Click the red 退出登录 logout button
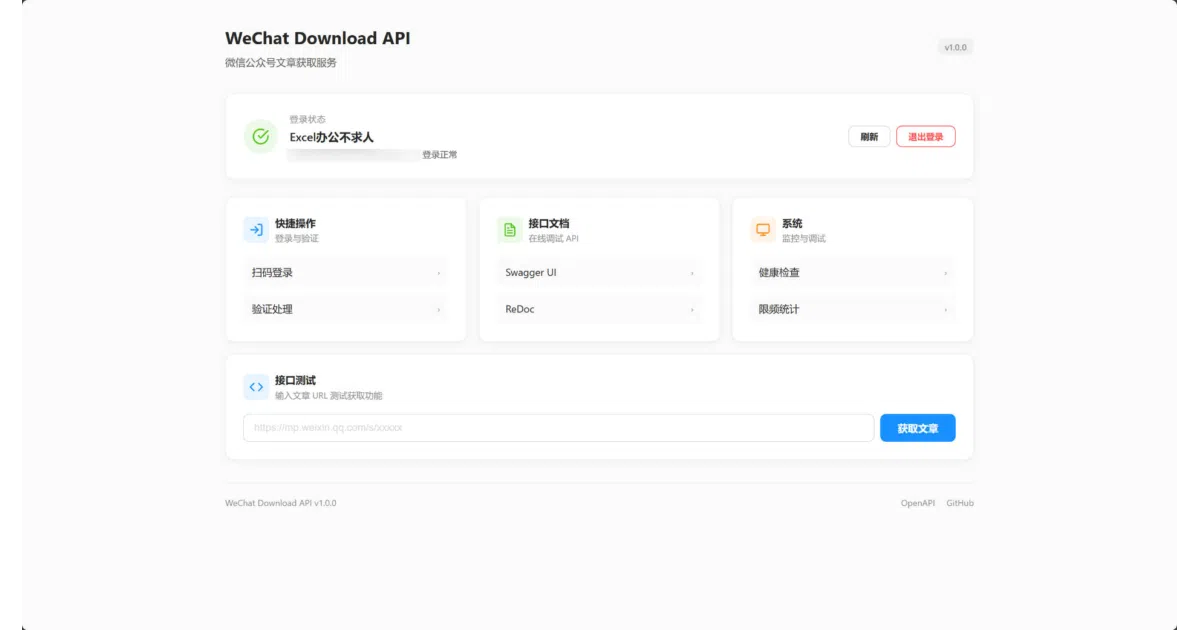 [x=926, y=137]
